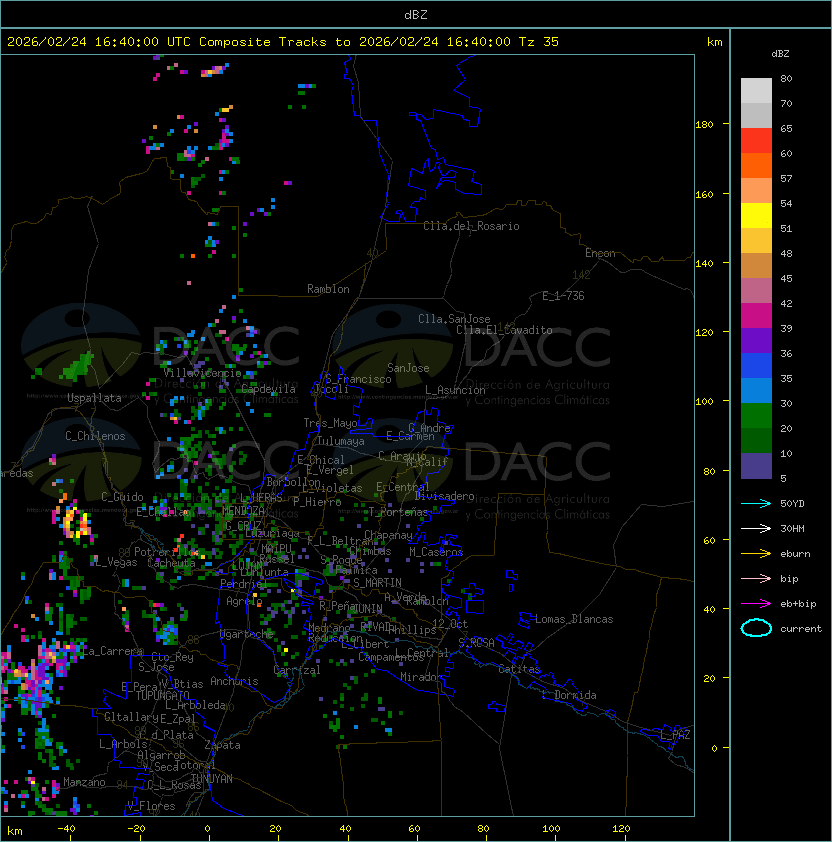Click the 'TUNUYAN' map label
This screenshot has height=842, width=832.
point(212,779)
